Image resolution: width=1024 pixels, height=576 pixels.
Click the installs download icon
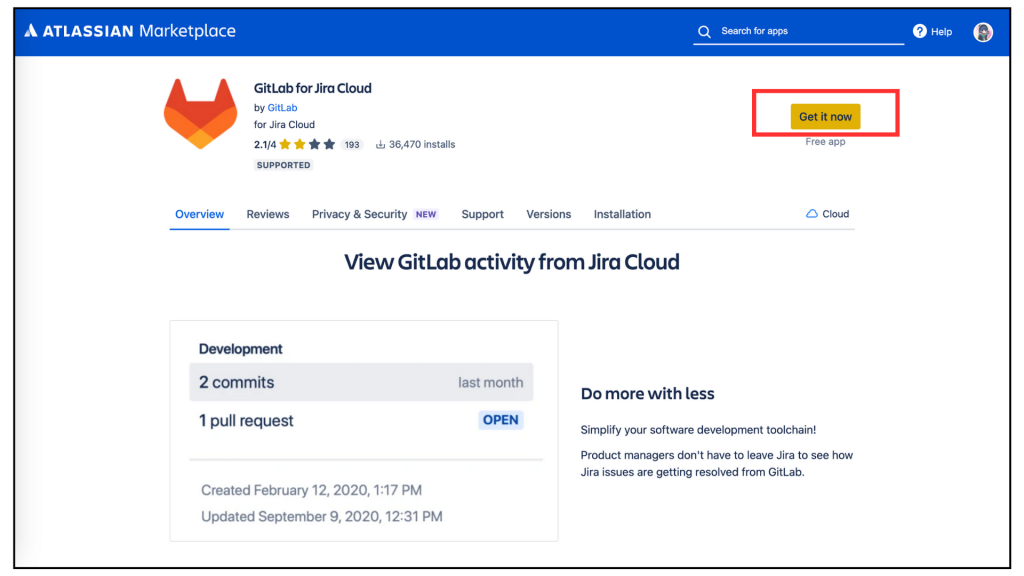[380, 144]
